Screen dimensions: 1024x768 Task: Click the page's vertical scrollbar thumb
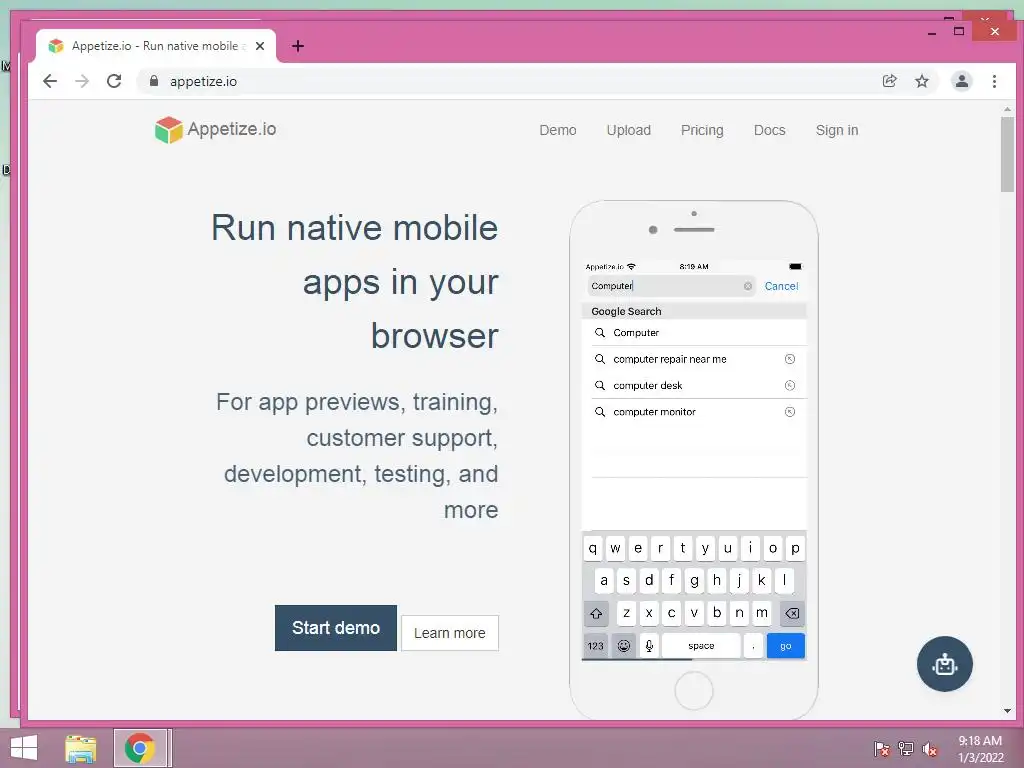point(1007,154)
